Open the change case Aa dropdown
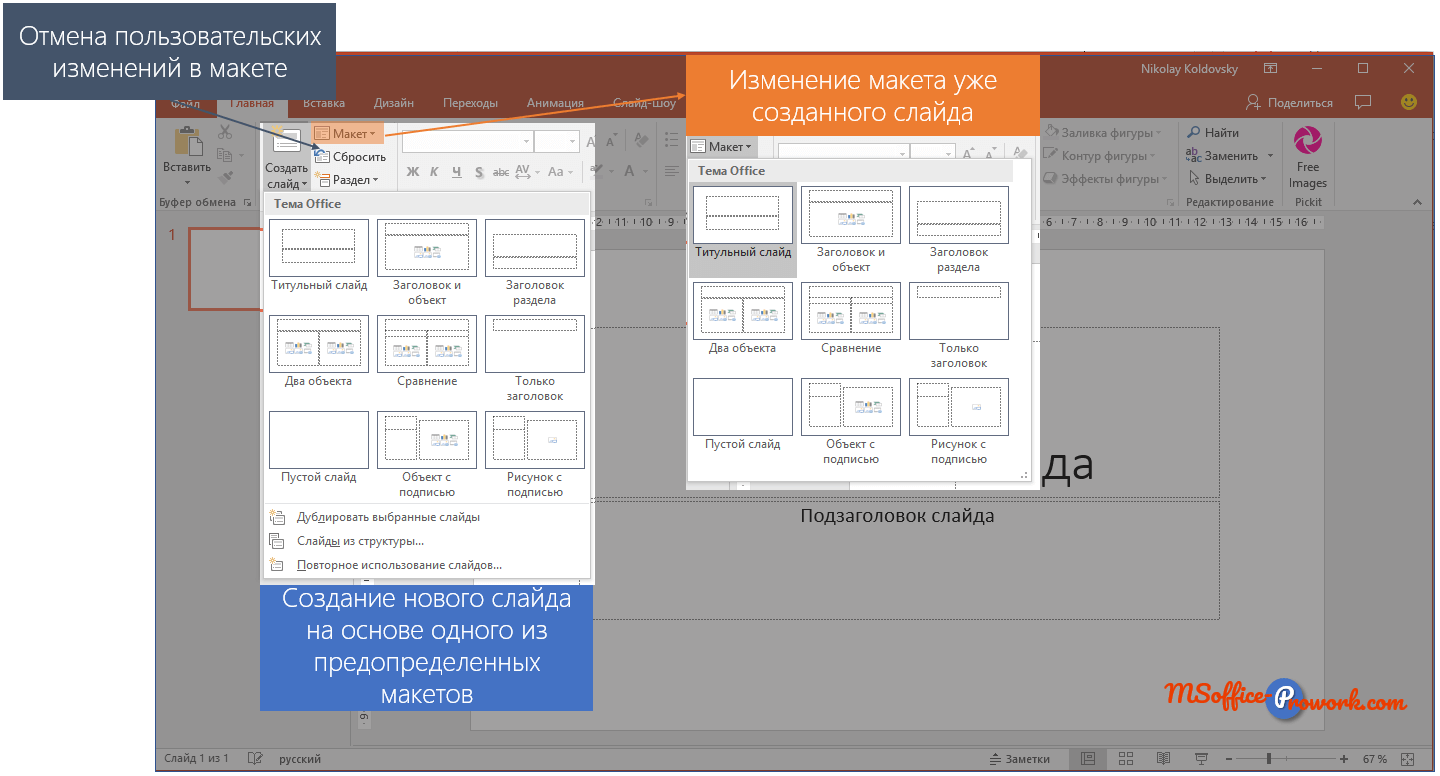1440x776 pixels. click(x=559, y=172)
